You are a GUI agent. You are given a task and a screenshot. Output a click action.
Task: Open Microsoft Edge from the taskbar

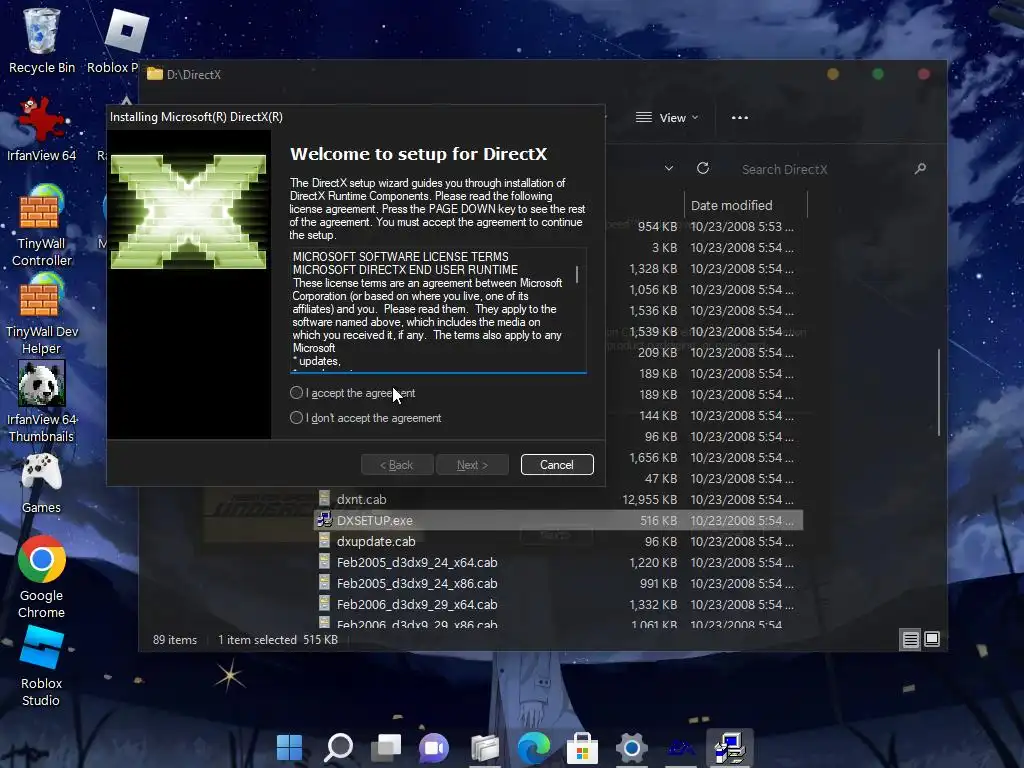(x=534, y=747)
